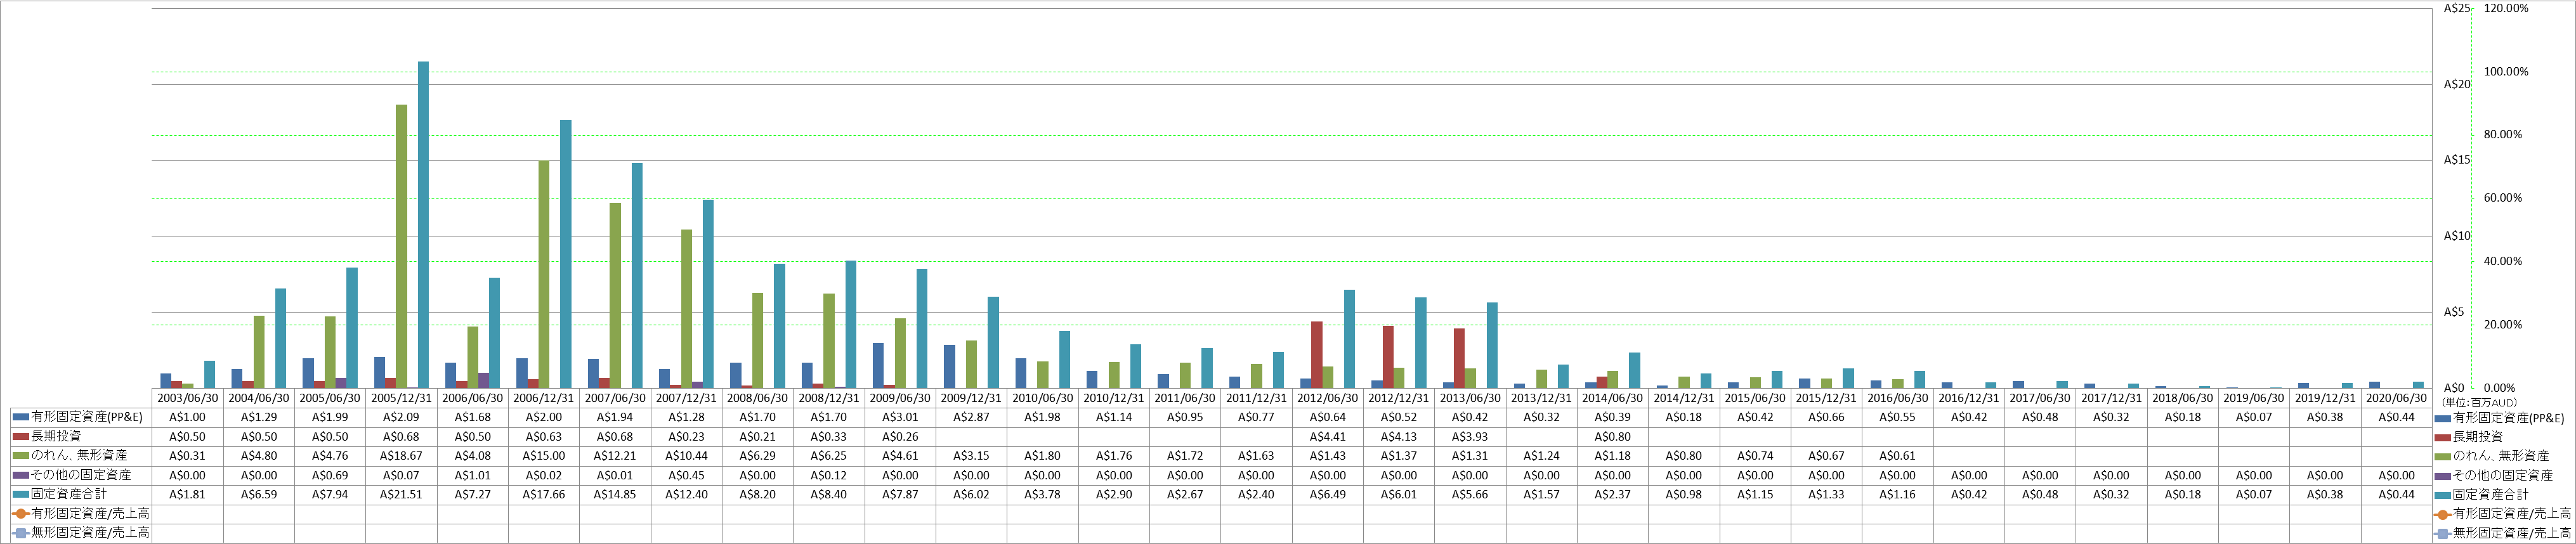The height and width of the screenshot is (544, 2576).
Task: Select the A$2.87 PP&E cell
Action: 971,417
